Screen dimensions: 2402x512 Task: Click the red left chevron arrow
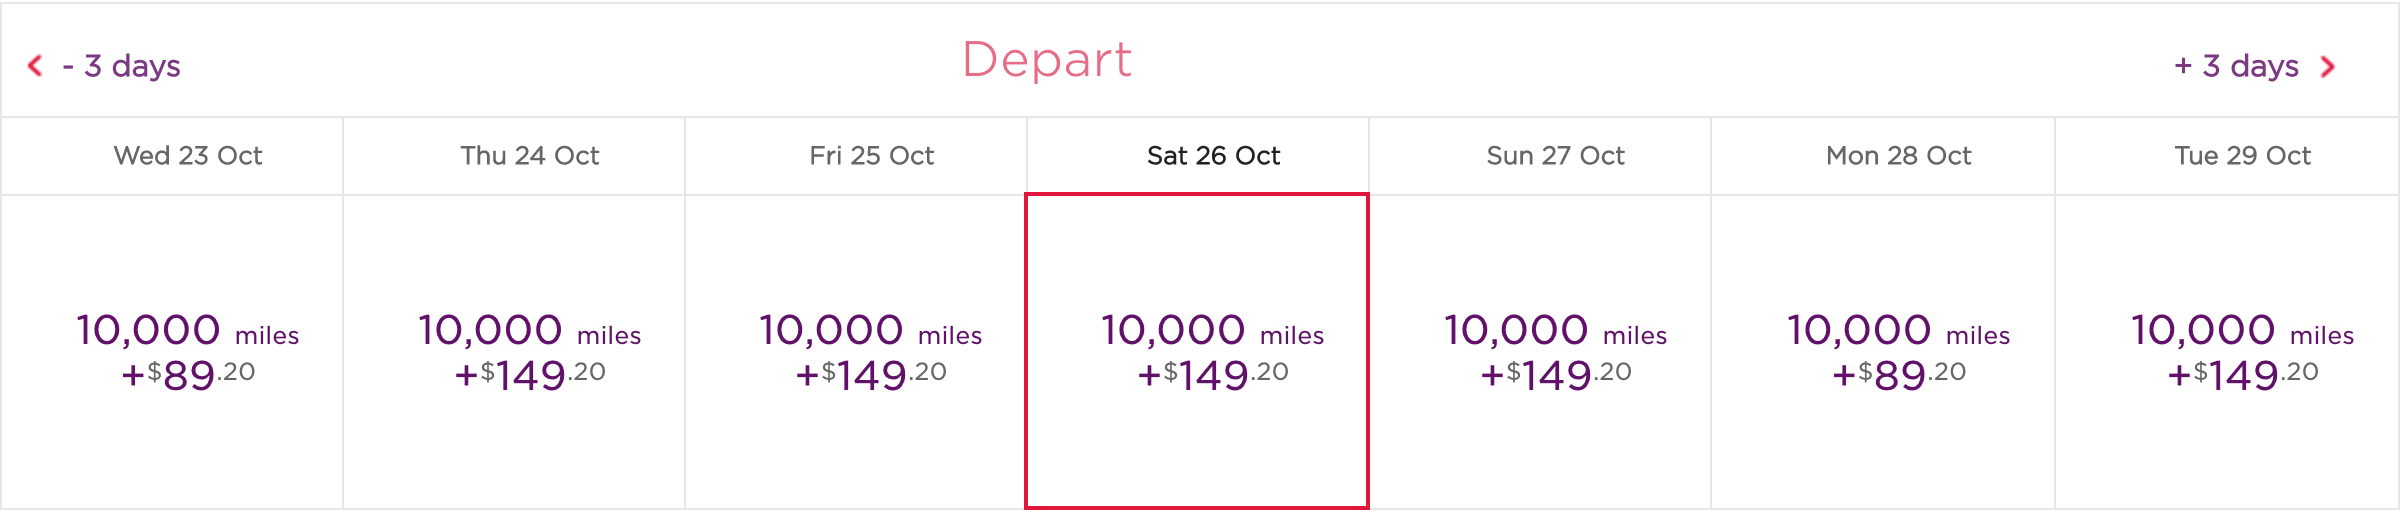(x=35, y=66)
